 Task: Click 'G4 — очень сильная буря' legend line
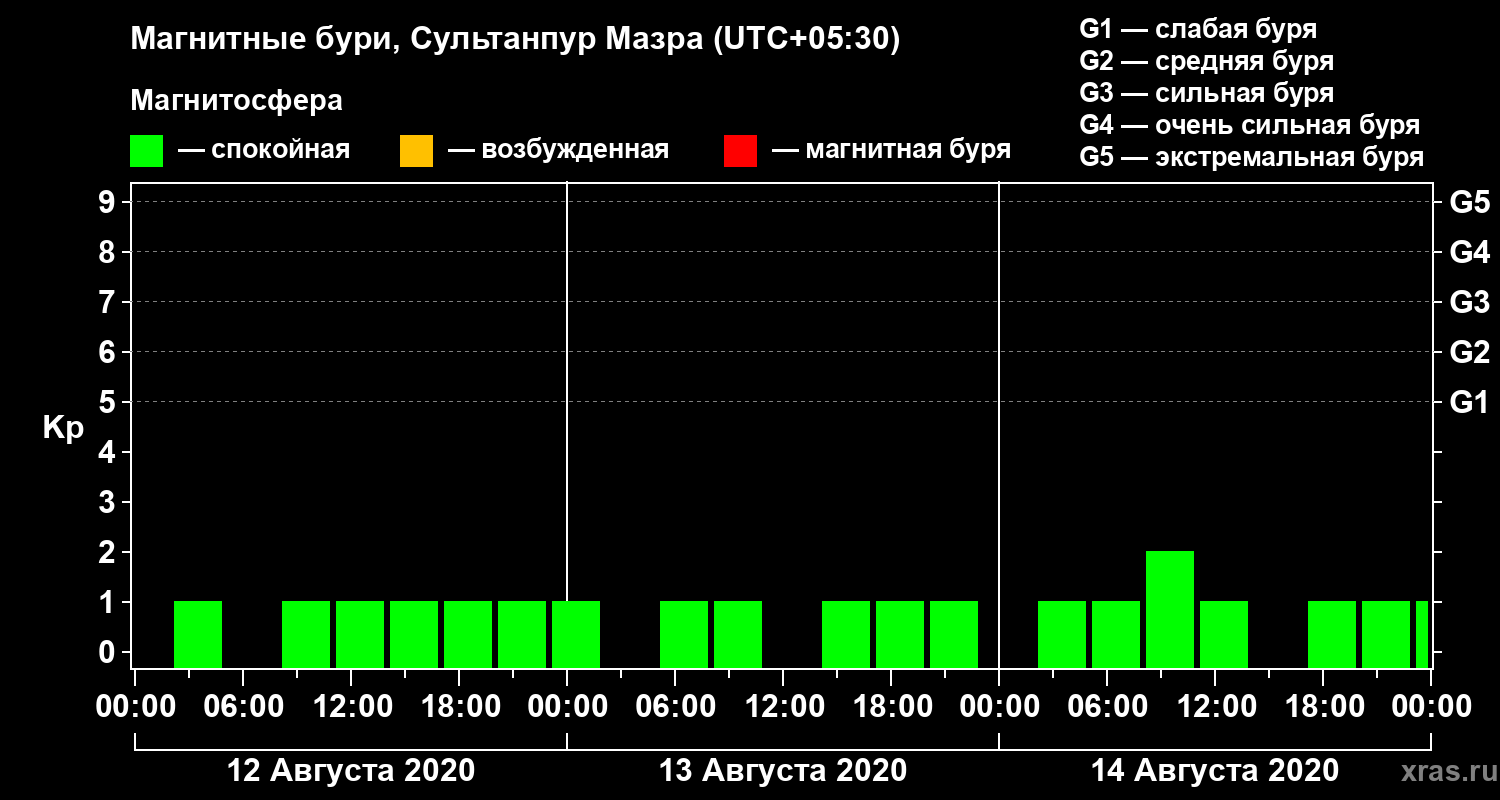pos(1250,125)
